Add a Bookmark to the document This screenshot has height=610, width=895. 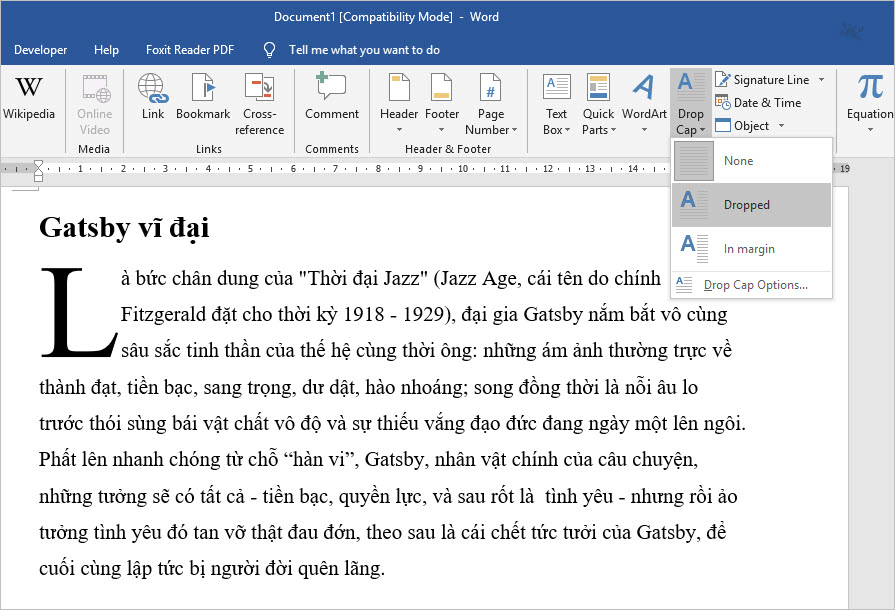pos(203,98)
